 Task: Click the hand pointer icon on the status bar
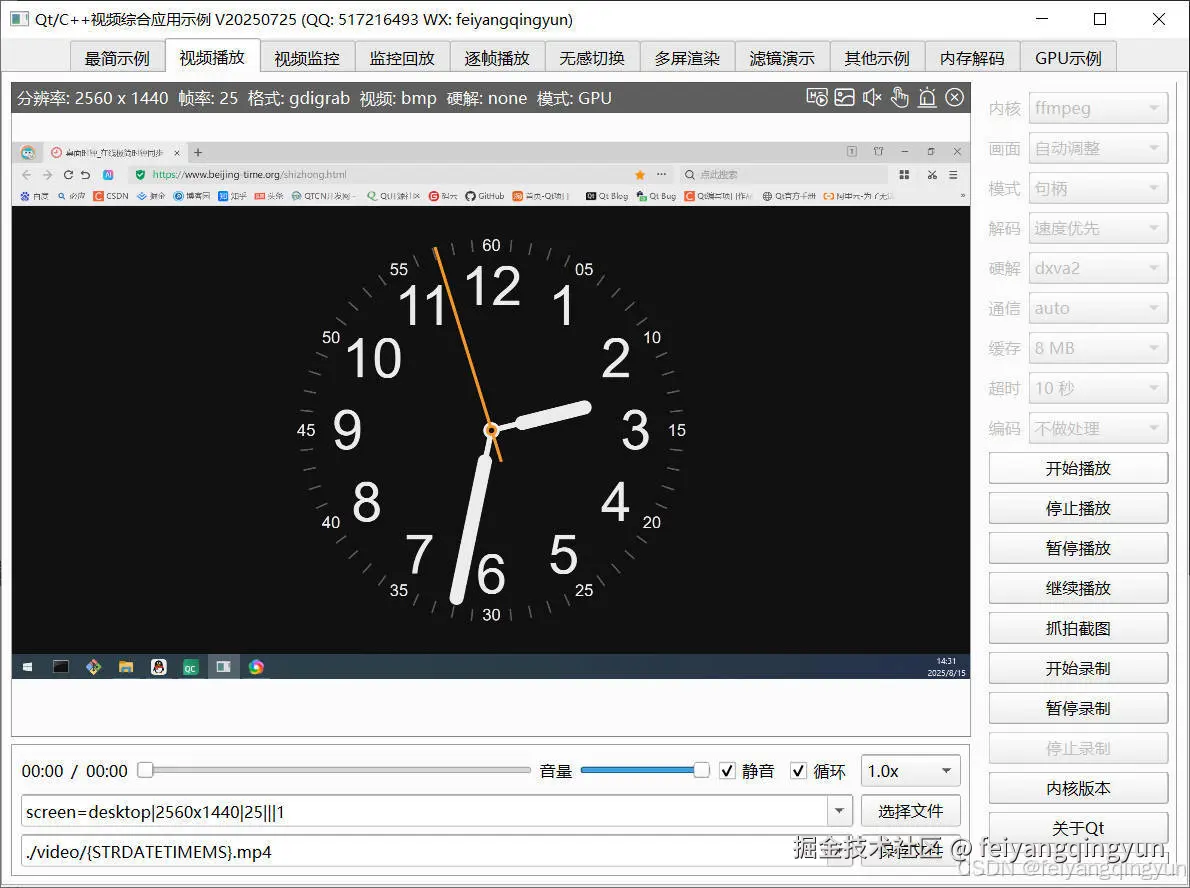(899, 97)
